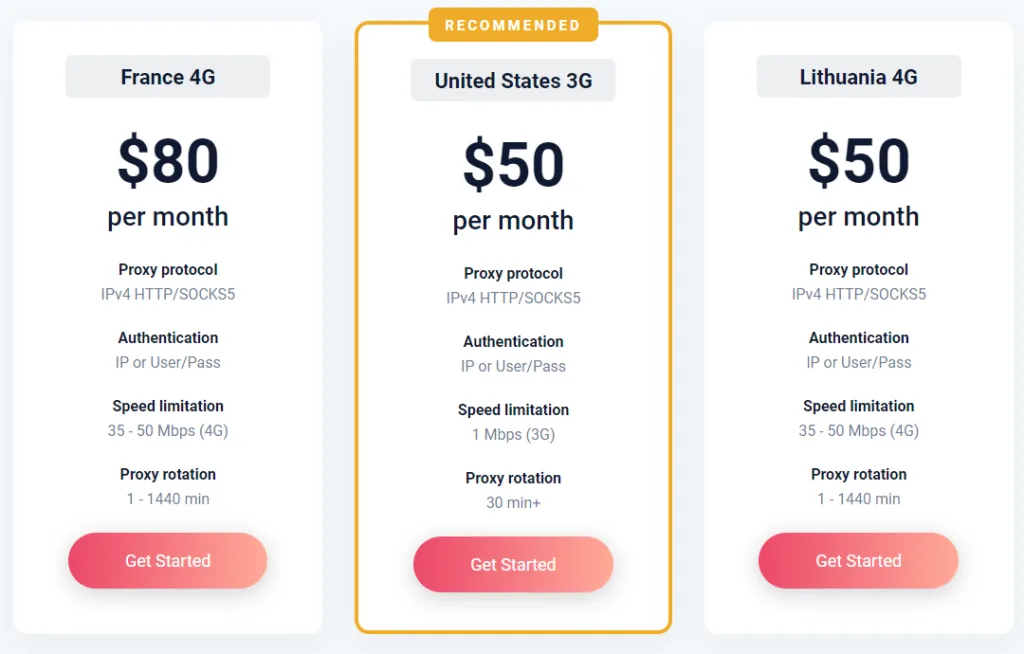Select the United States 3G plan title
This screenshot has height=654, width=1024.
pyautogui.click(x=513, y=81)
